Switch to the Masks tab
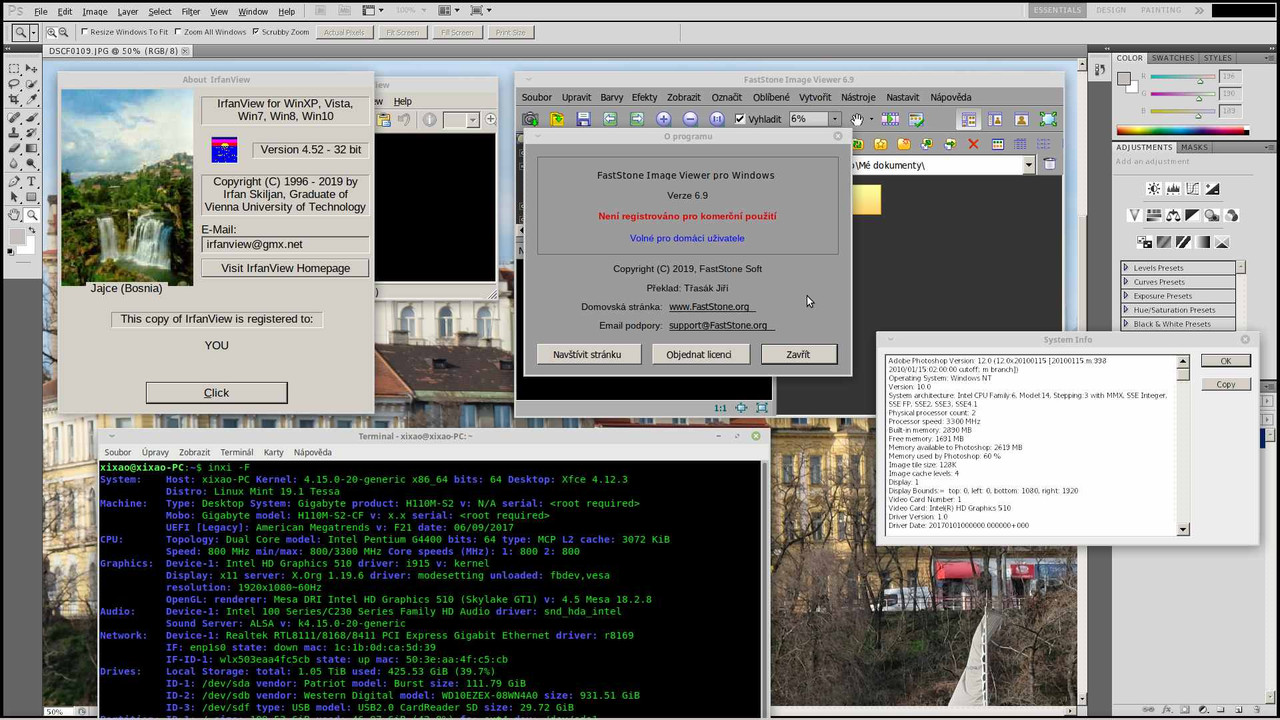The image size is (1280, 720). coord(1194,147)
